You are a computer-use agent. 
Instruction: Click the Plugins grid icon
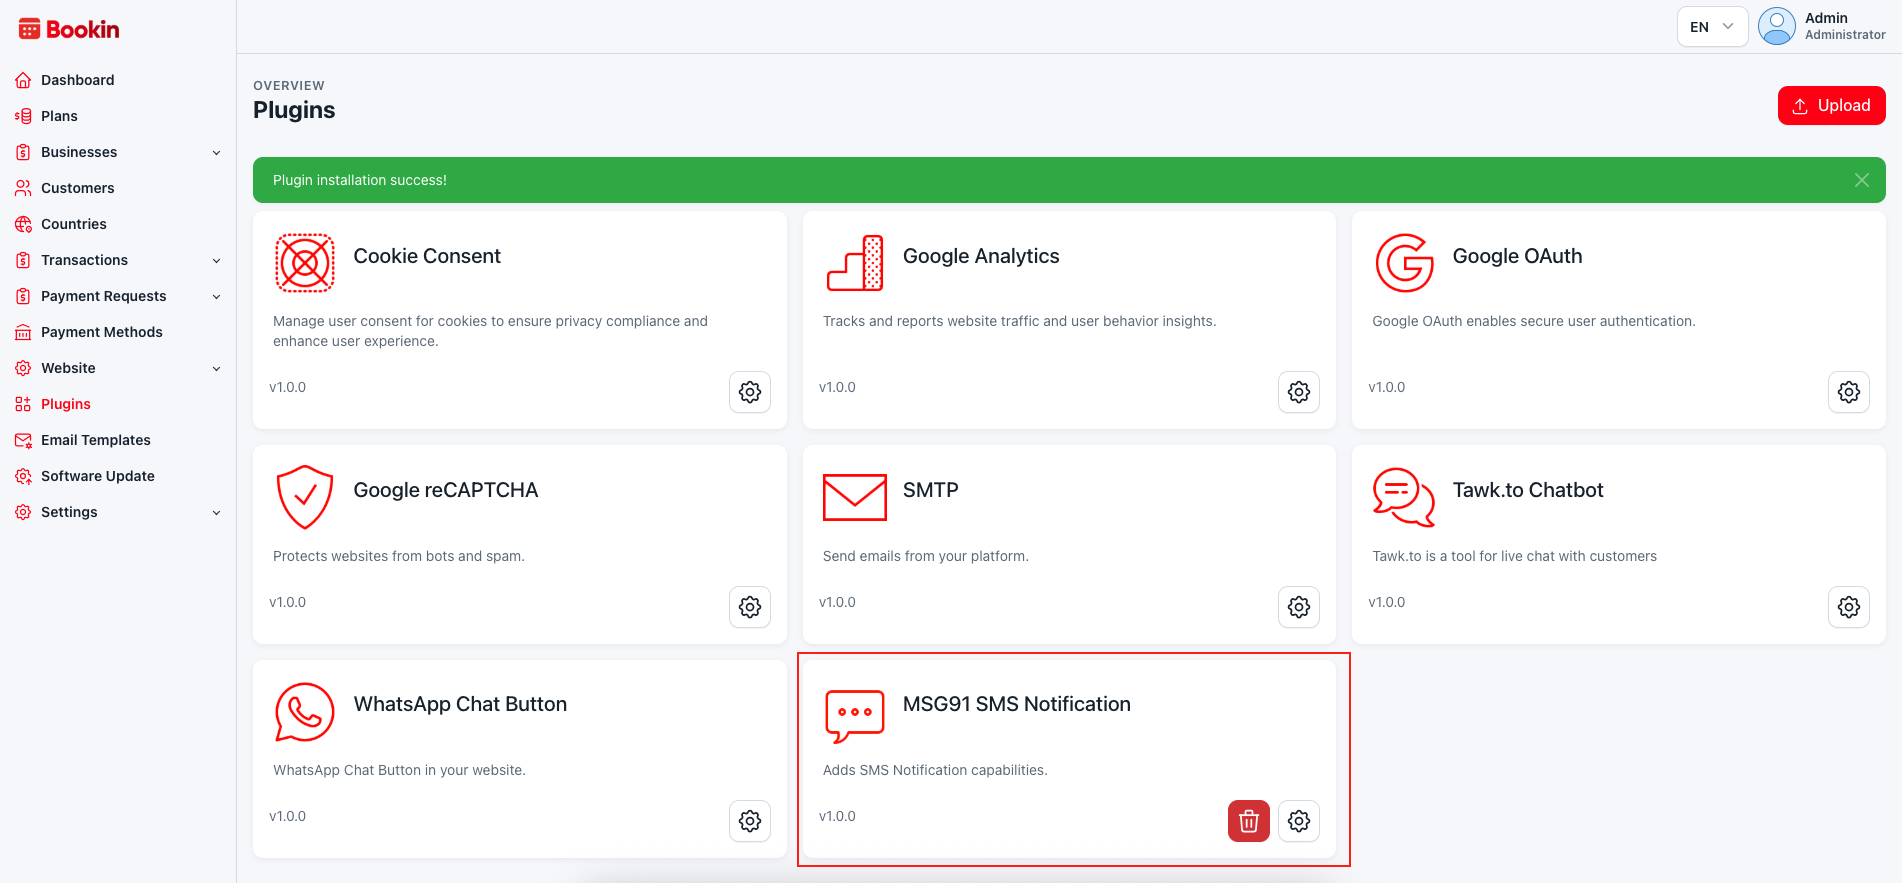pos(23,404)
